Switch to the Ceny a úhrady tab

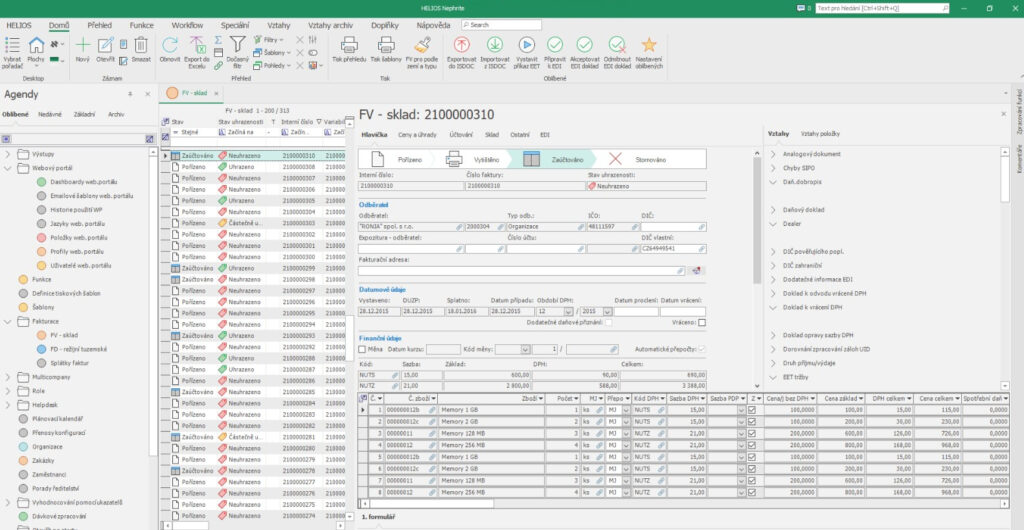click(417, 133)
